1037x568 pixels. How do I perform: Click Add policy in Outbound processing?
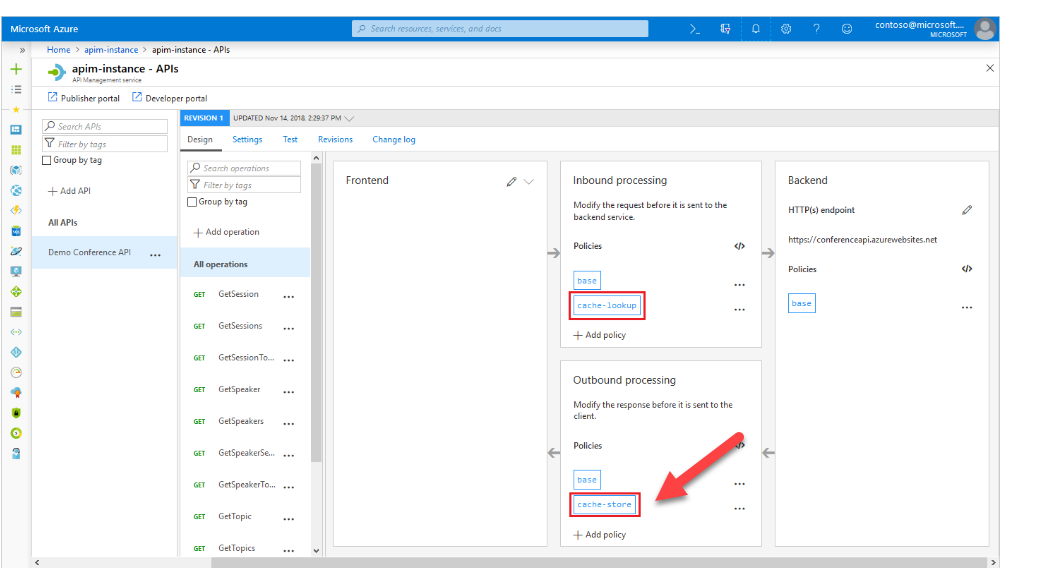tap(600, 535)
